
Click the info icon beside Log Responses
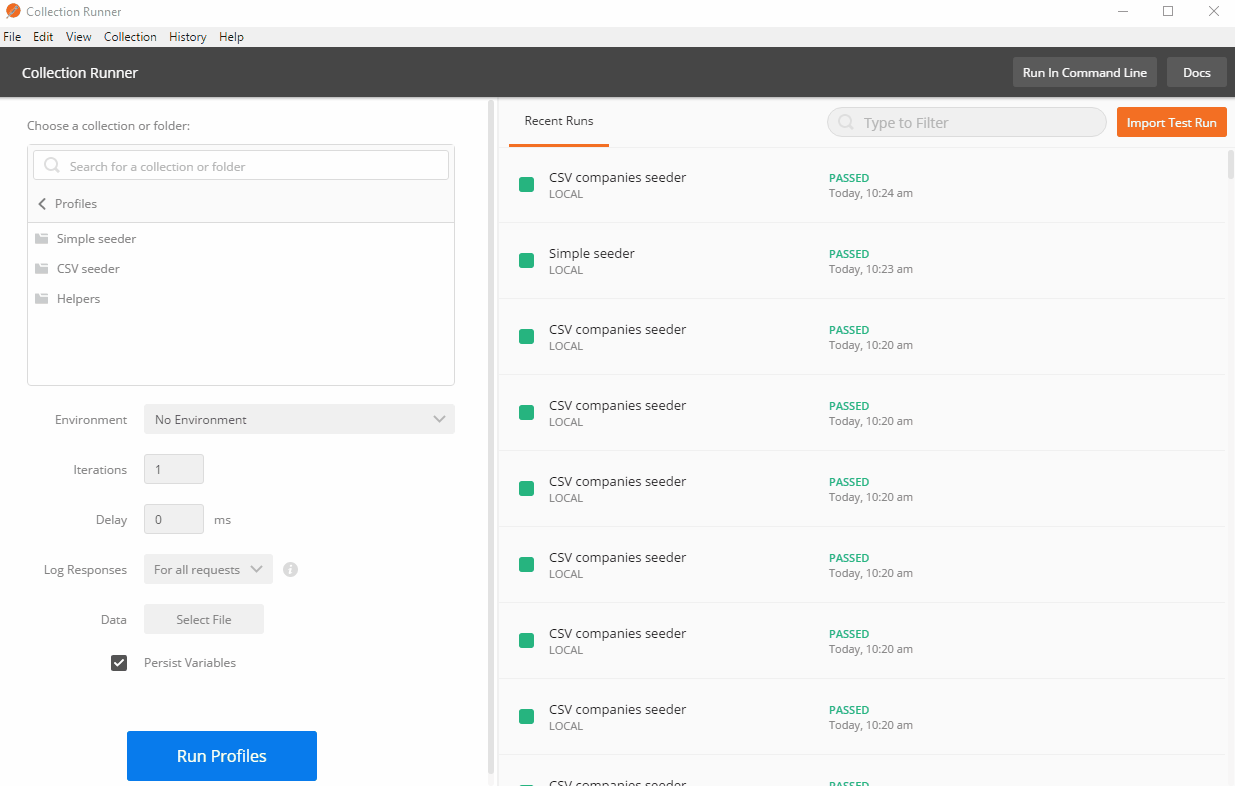290,569
